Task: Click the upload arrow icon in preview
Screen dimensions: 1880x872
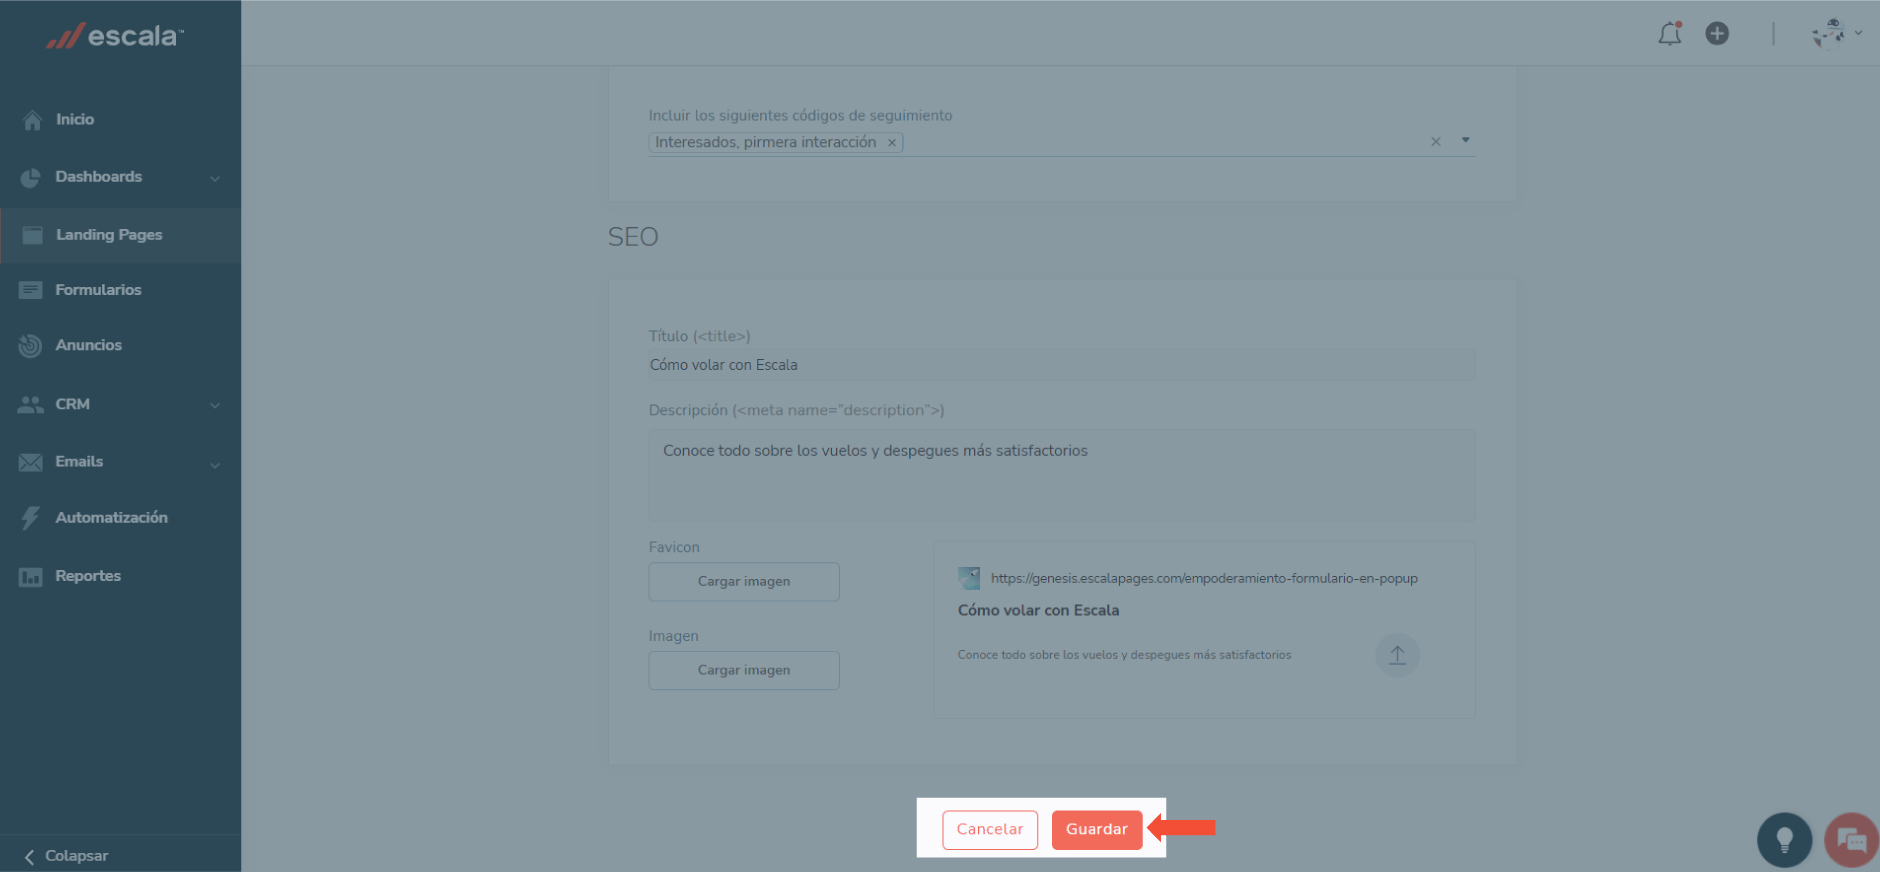Action: (x=1397, y=656)
